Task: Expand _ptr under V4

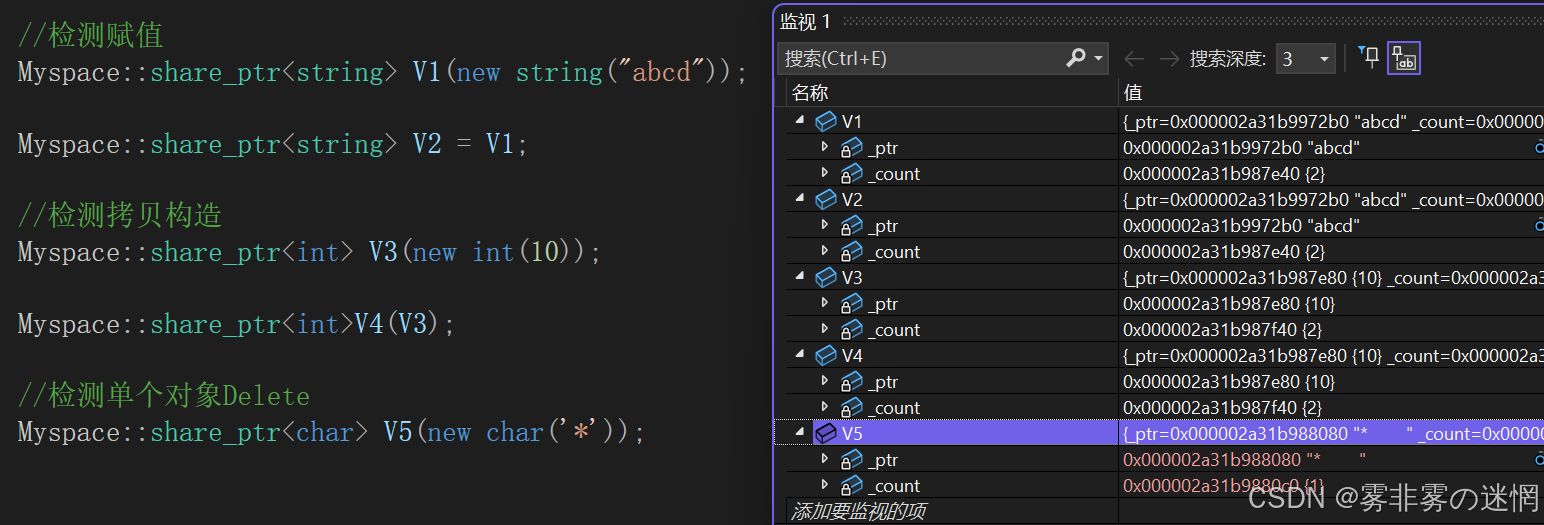Action: [x=825, y=380]
